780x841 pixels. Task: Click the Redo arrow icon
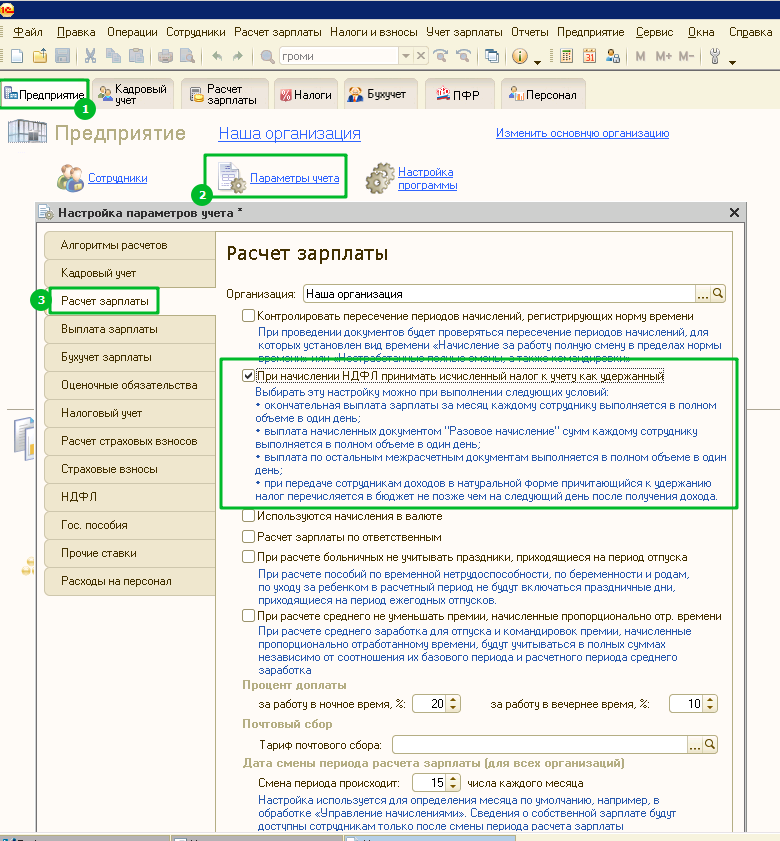point(238,56)
